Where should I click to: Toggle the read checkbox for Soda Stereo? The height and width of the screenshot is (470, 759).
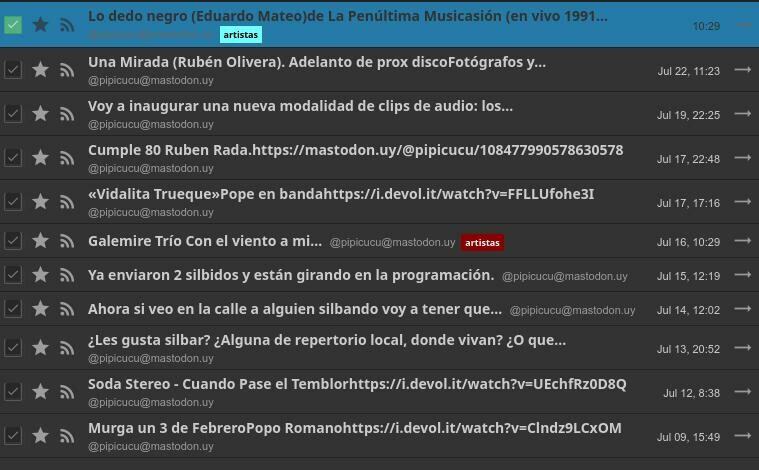click(13, 392)
